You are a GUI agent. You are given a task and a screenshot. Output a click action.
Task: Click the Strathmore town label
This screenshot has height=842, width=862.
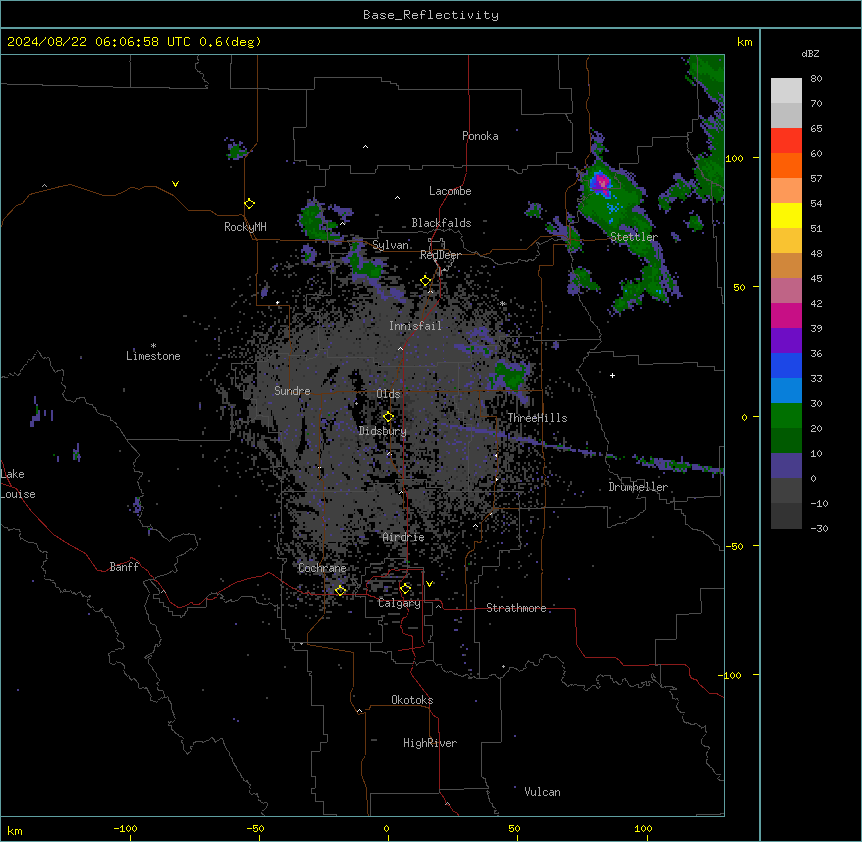(x=516, y=608)
